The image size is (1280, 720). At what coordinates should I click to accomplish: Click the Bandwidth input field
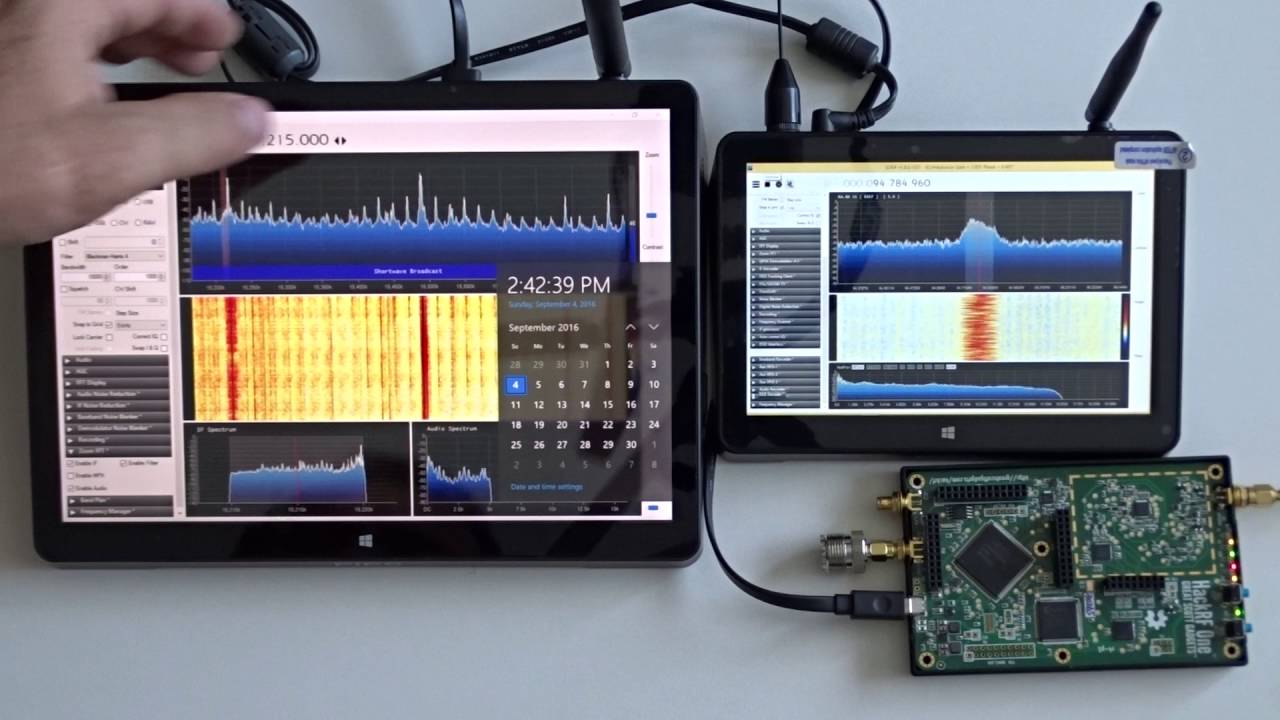pos(87,276)
